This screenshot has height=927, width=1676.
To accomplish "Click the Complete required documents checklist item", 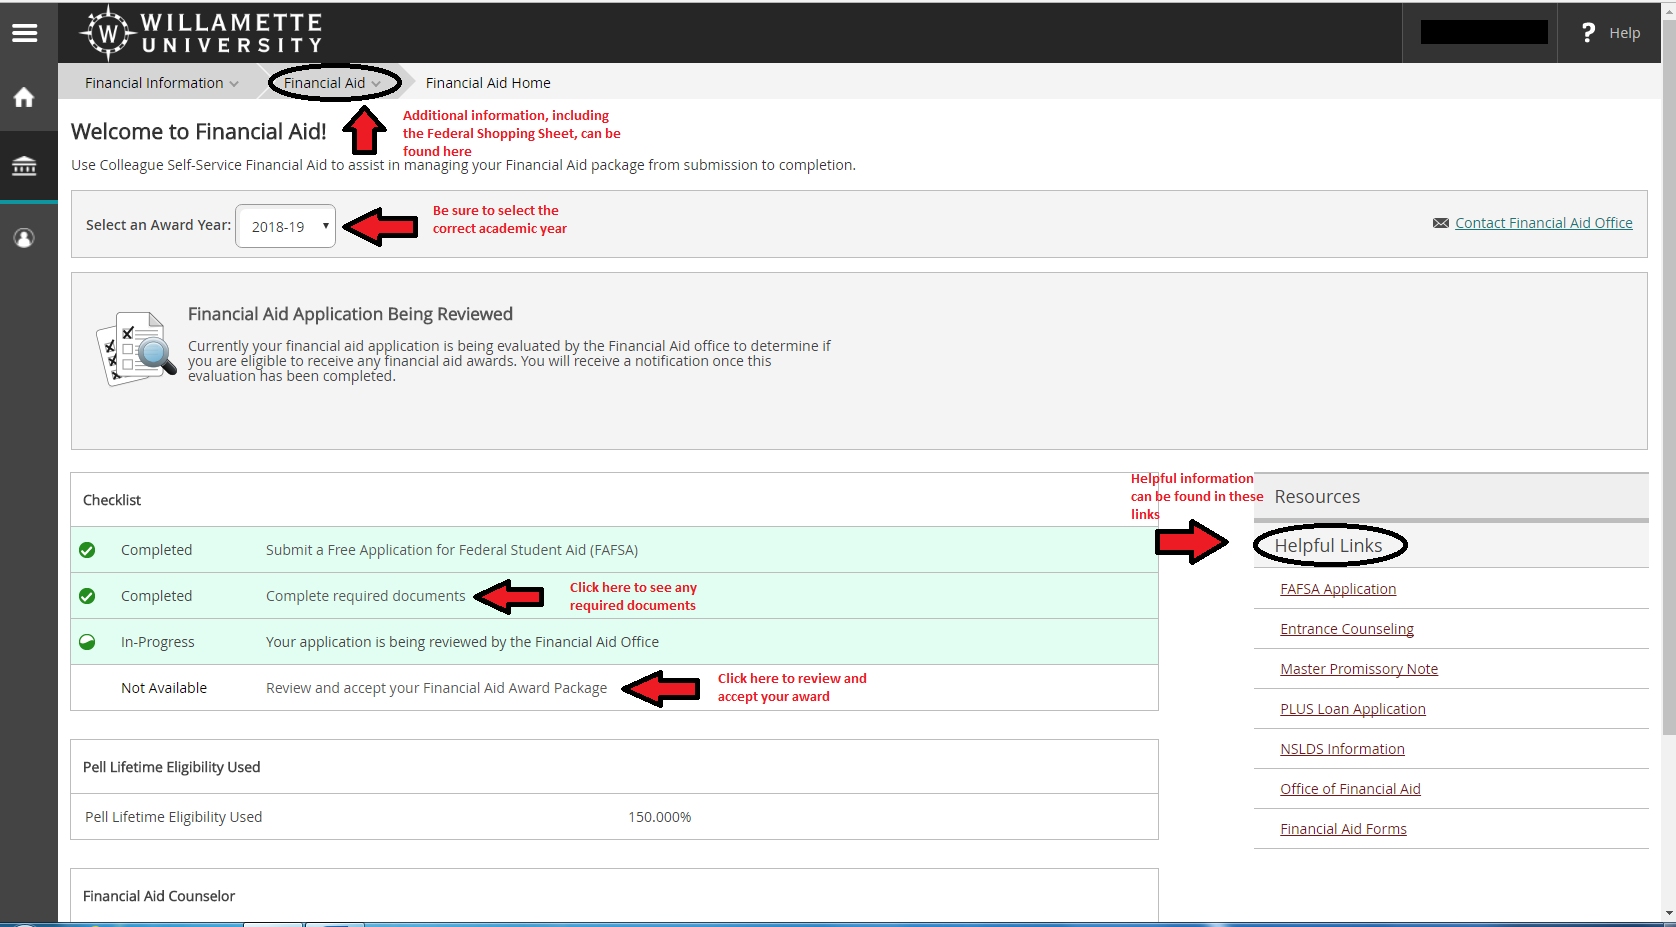I will tap(366, 596).
